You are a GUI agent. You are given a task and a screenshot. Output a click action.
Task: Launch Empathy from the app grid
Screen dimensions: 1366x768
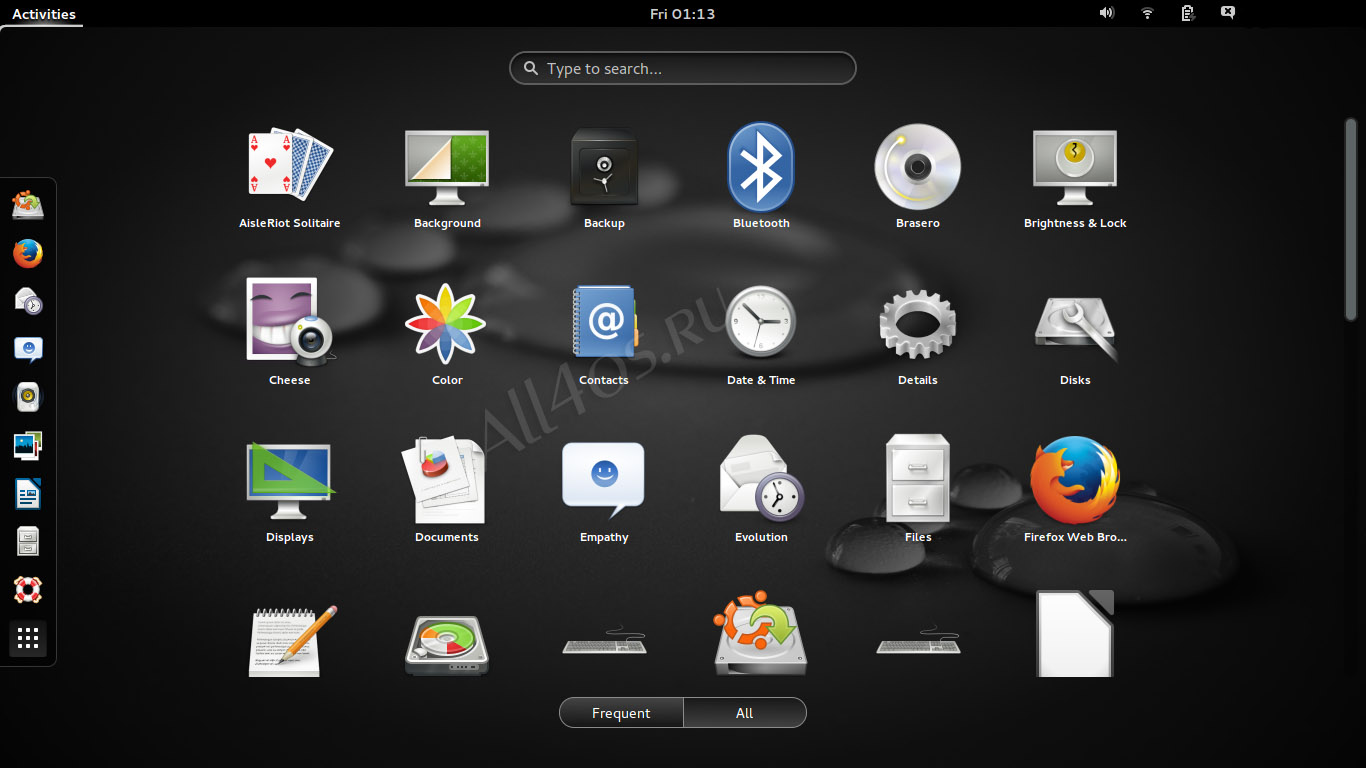604,478
